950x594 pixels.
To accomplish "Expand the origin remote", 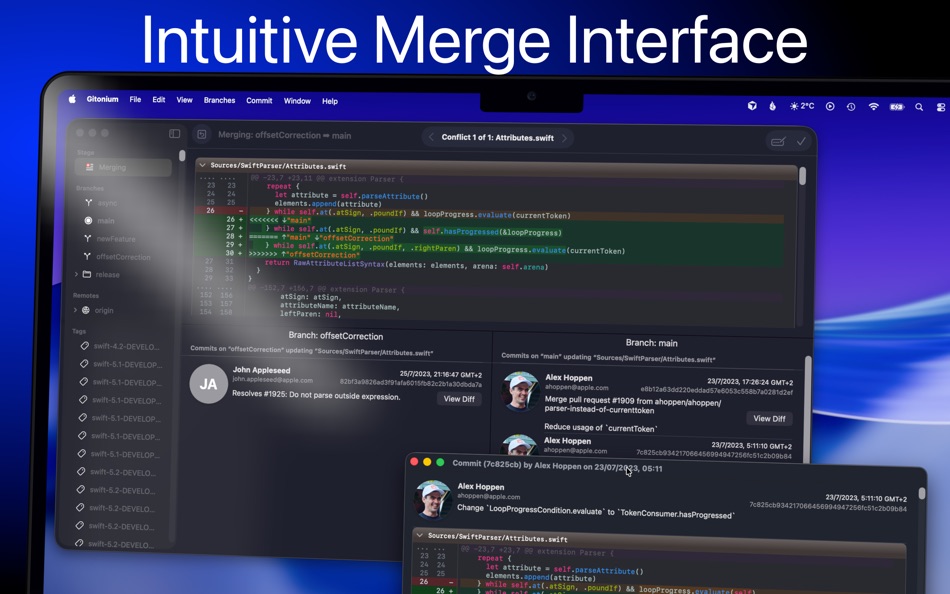I will pyautogui.click(x=75, y=310).
